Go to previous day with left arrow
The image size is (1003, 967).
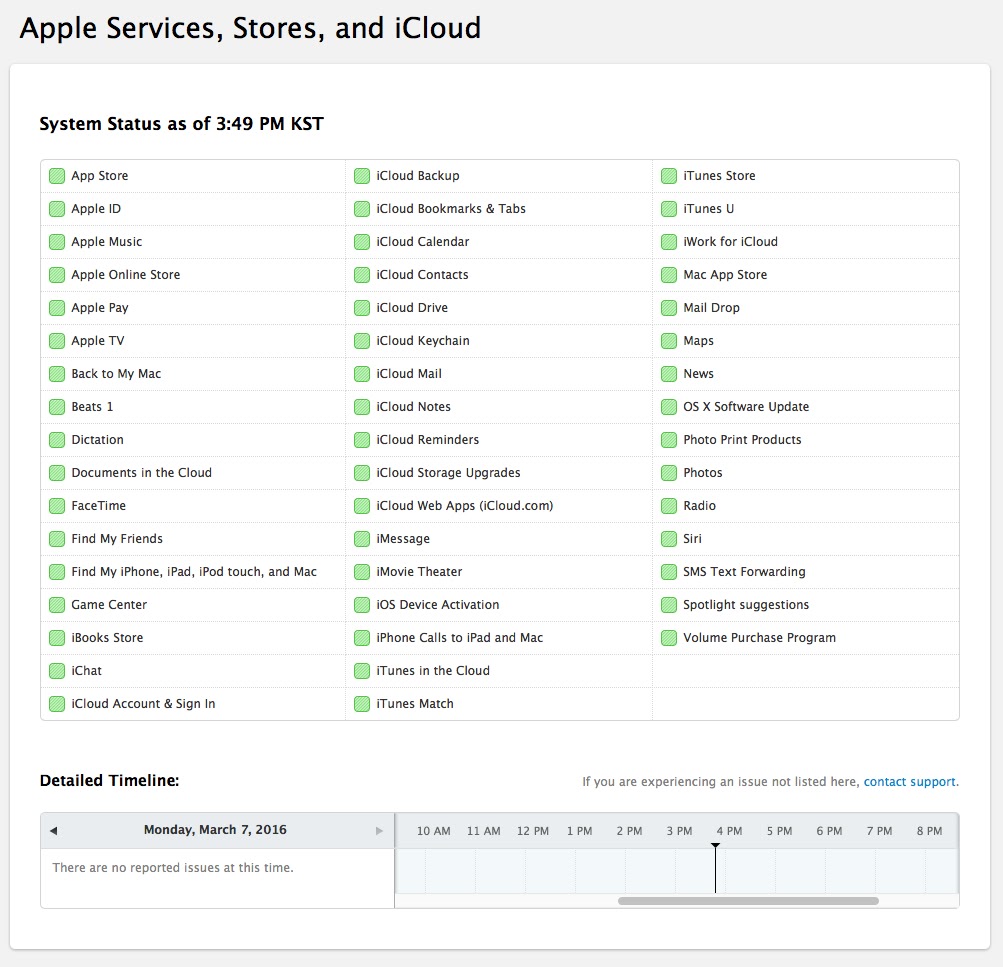53,831
